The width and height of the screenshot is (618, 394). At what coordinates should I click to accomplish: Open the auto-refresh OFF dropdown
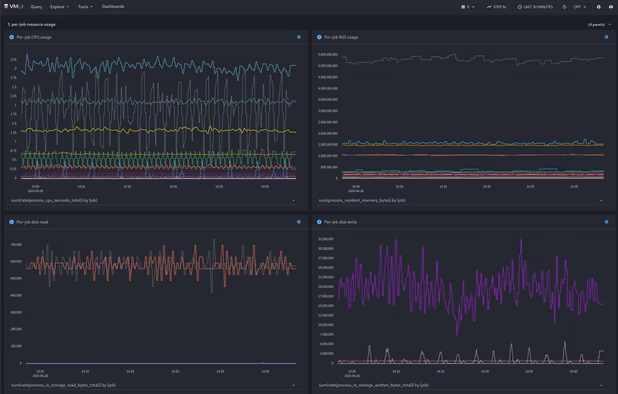[579, 7]
